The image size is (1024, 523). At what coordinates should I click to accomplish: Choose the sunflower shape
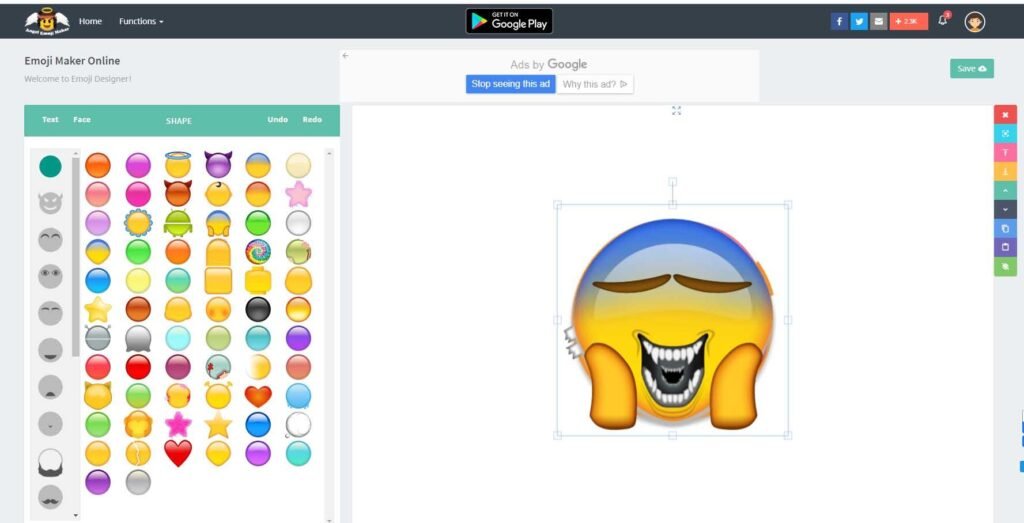pyautogui.click(x=138, y=223)
